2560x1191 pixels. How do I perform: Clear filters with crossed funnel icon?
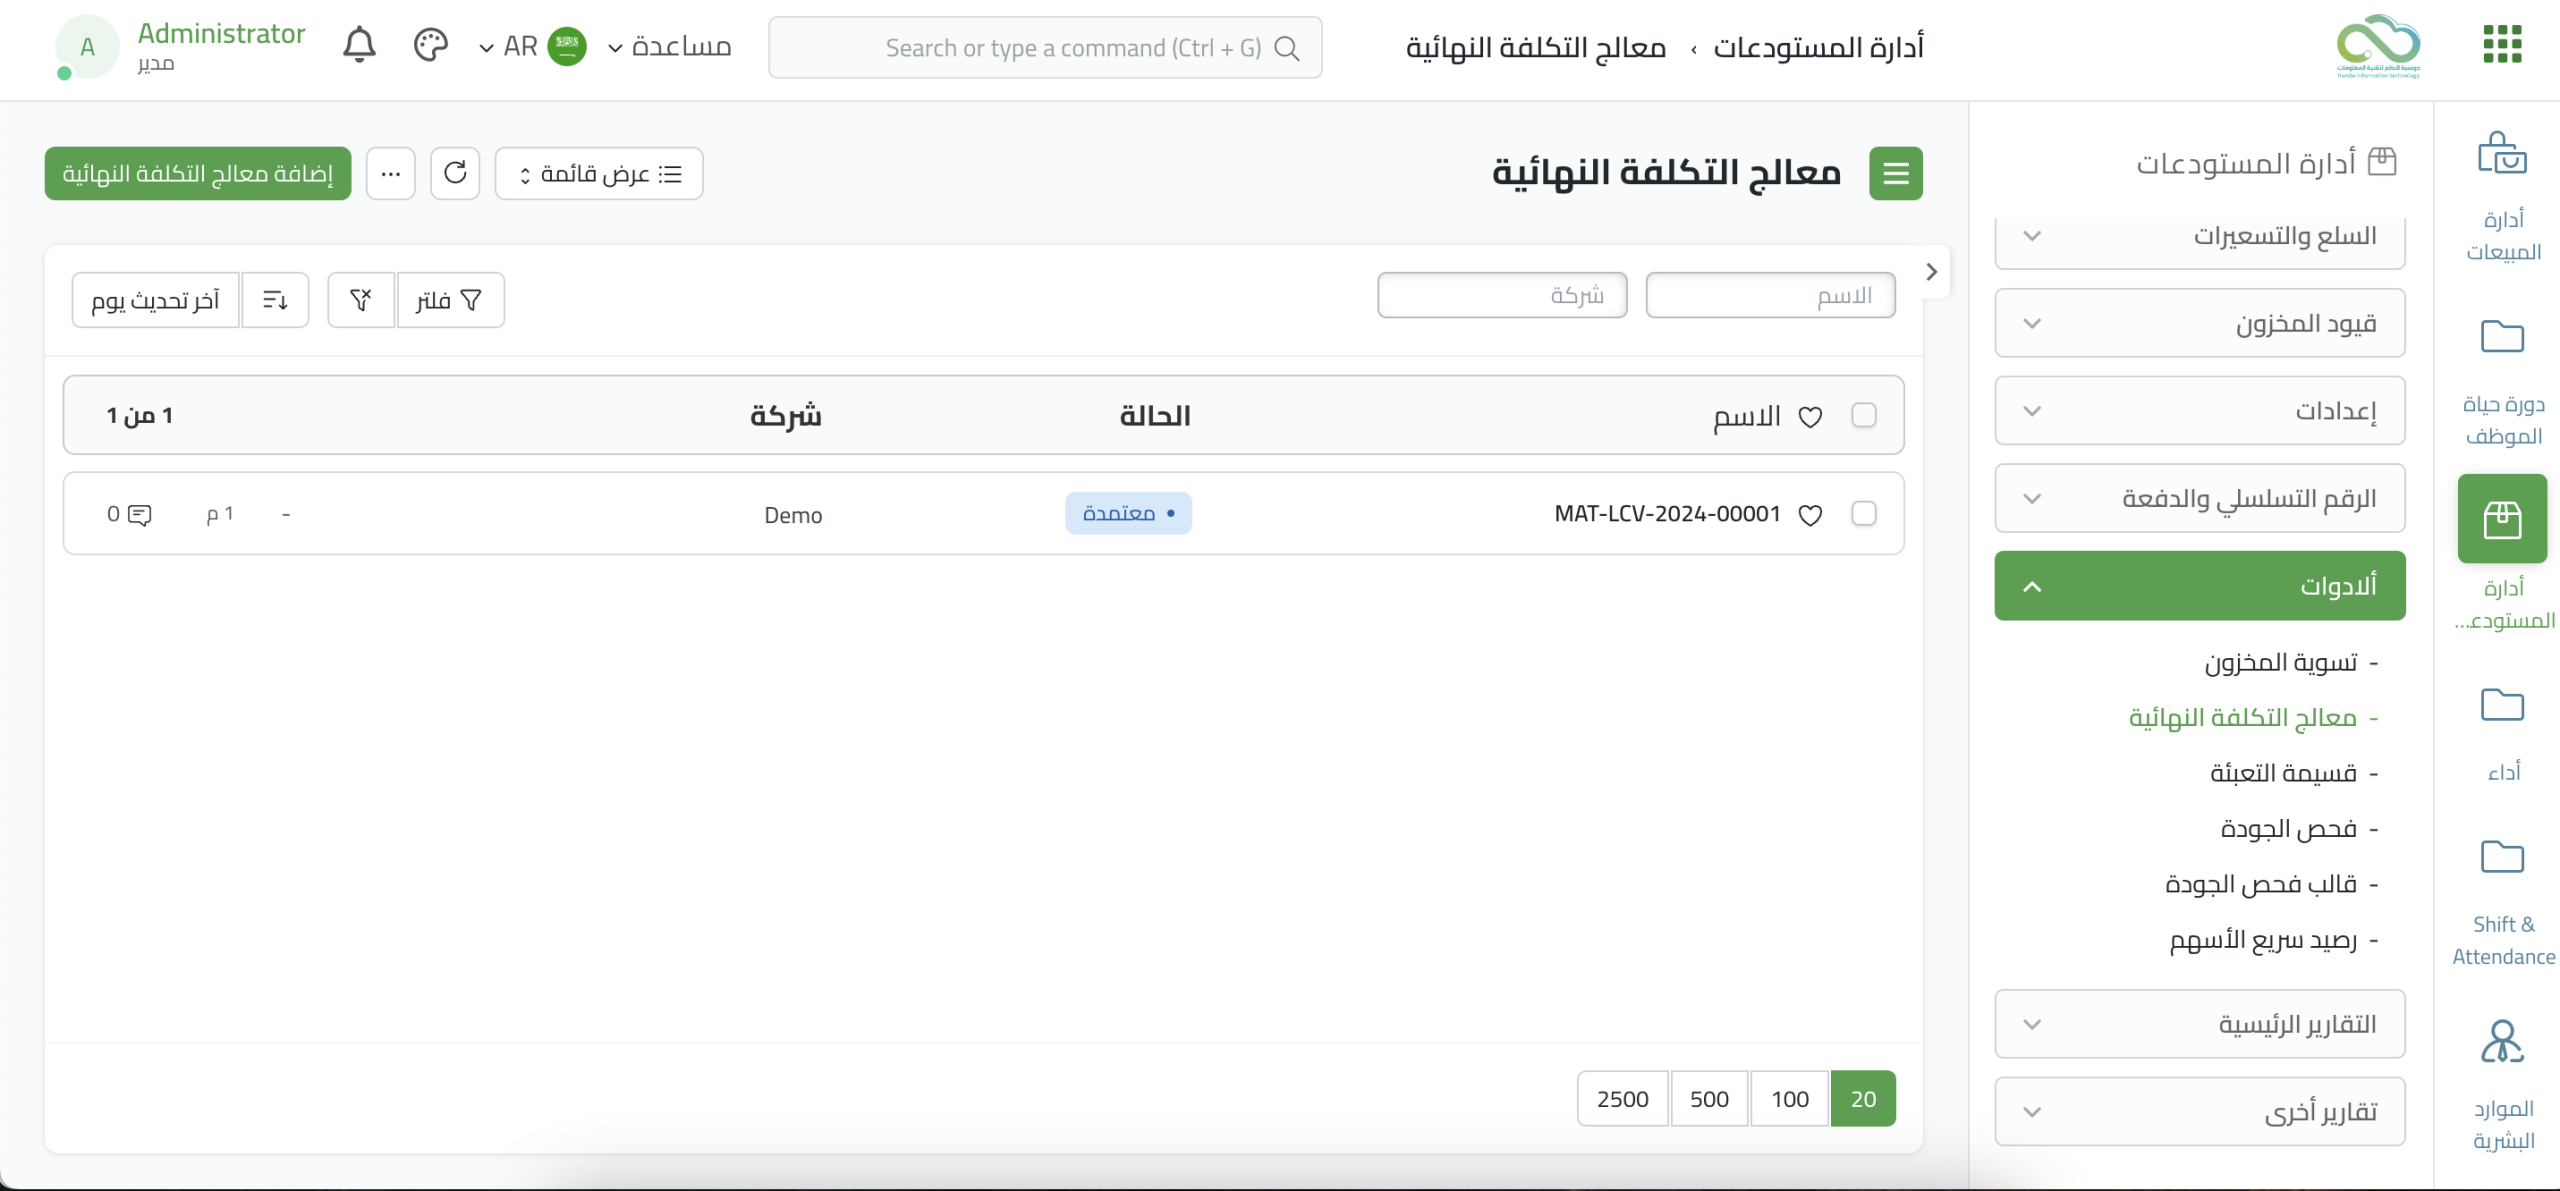(x=361, y=300)
